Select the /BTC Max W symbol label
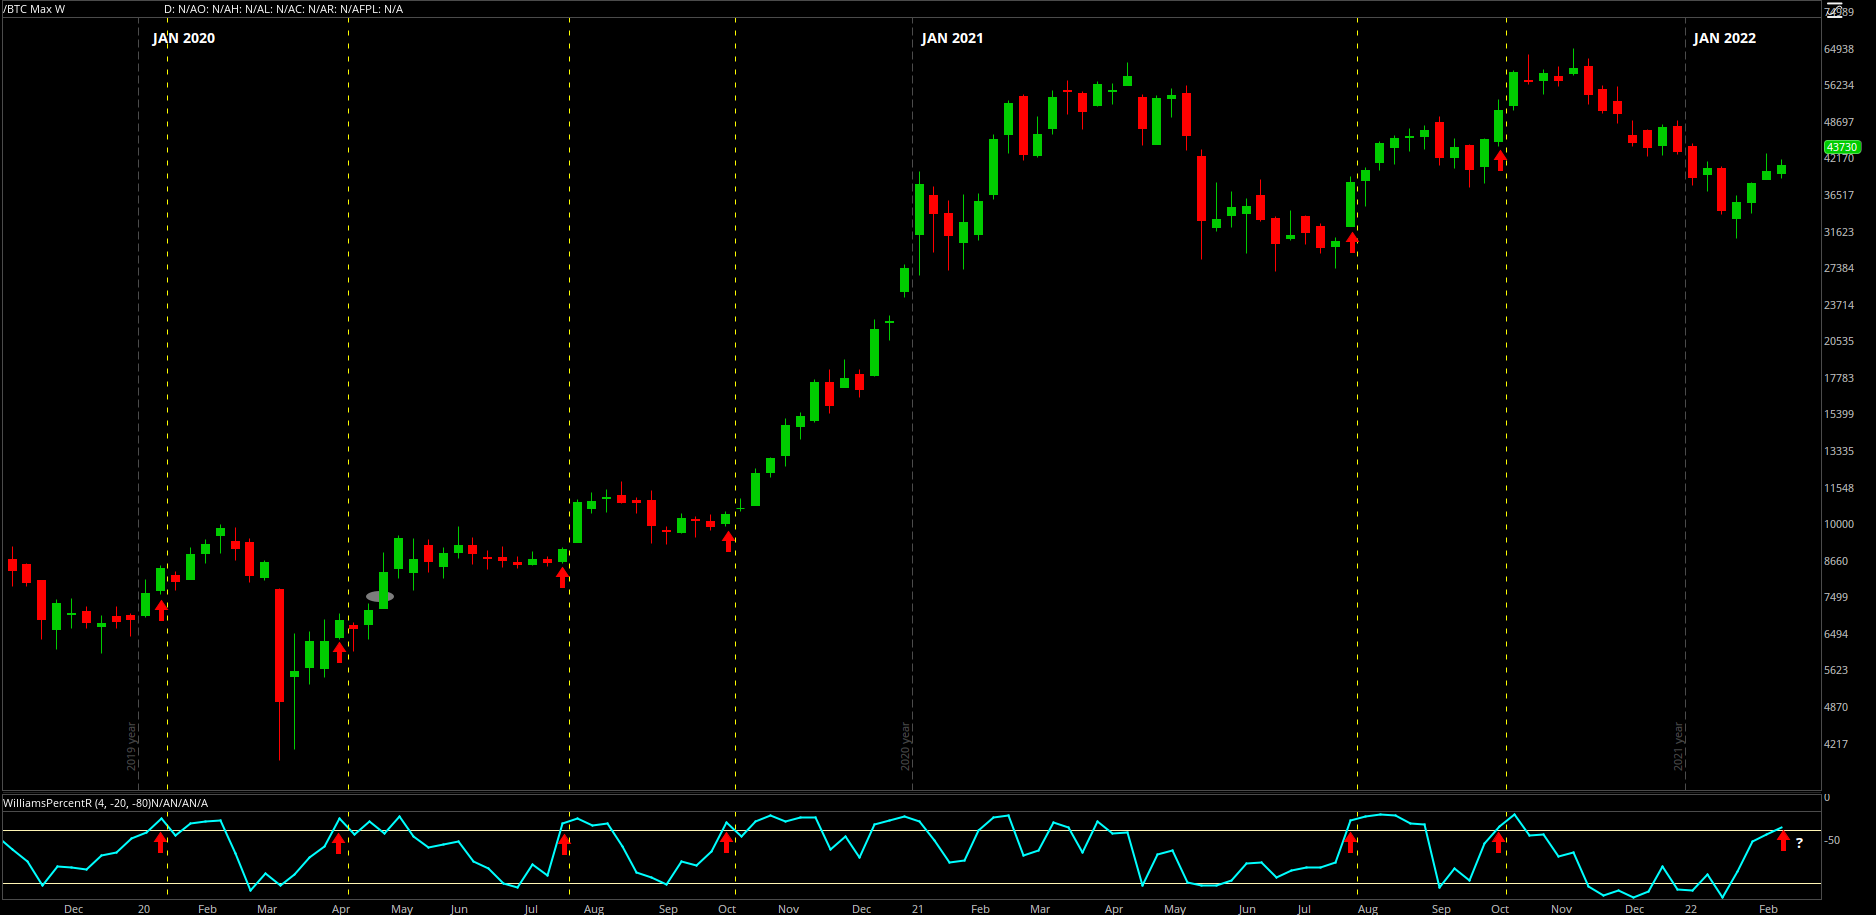Screen dimensions: 1876x915 point(35,9)
